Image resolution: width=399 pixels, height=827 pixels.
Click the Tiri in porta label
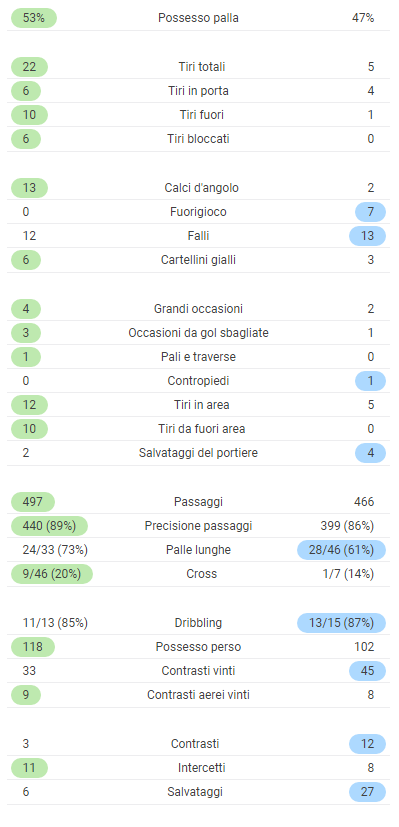coord(198,91)
